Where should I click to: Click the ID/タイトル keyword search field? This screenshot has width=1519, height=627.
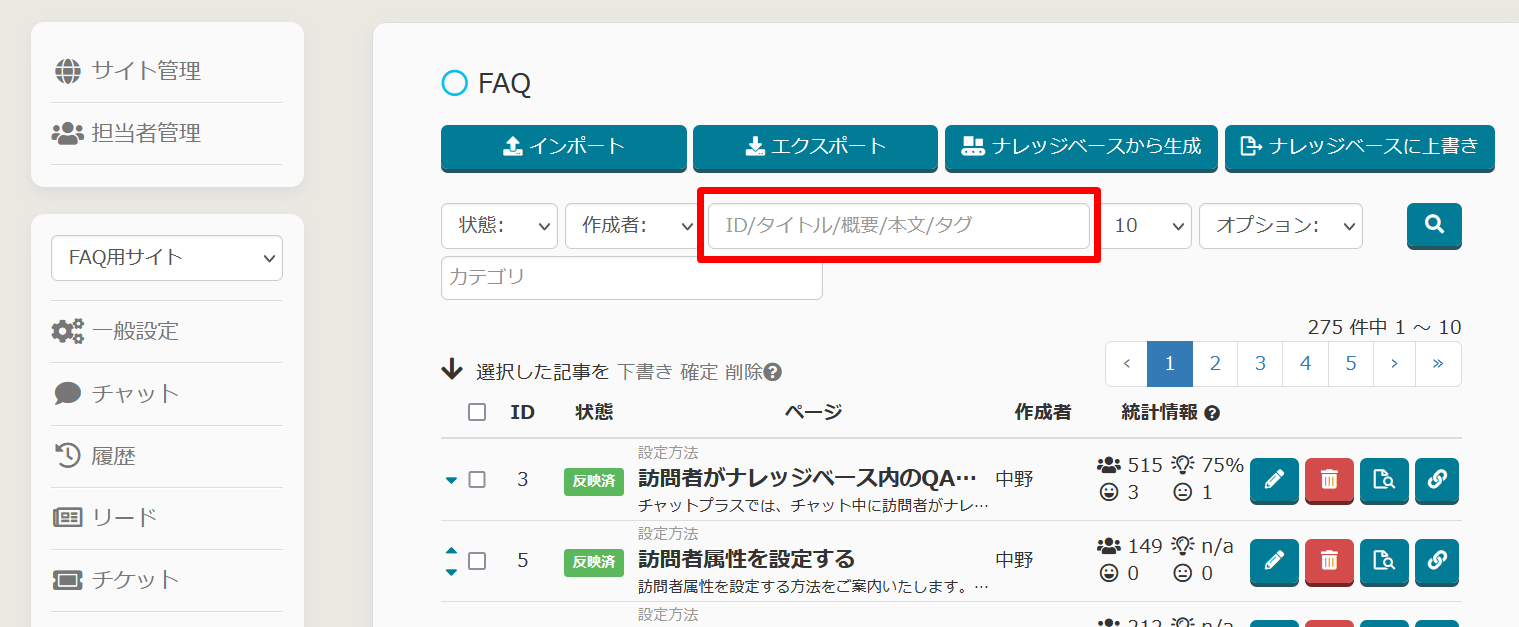point(898,226)
